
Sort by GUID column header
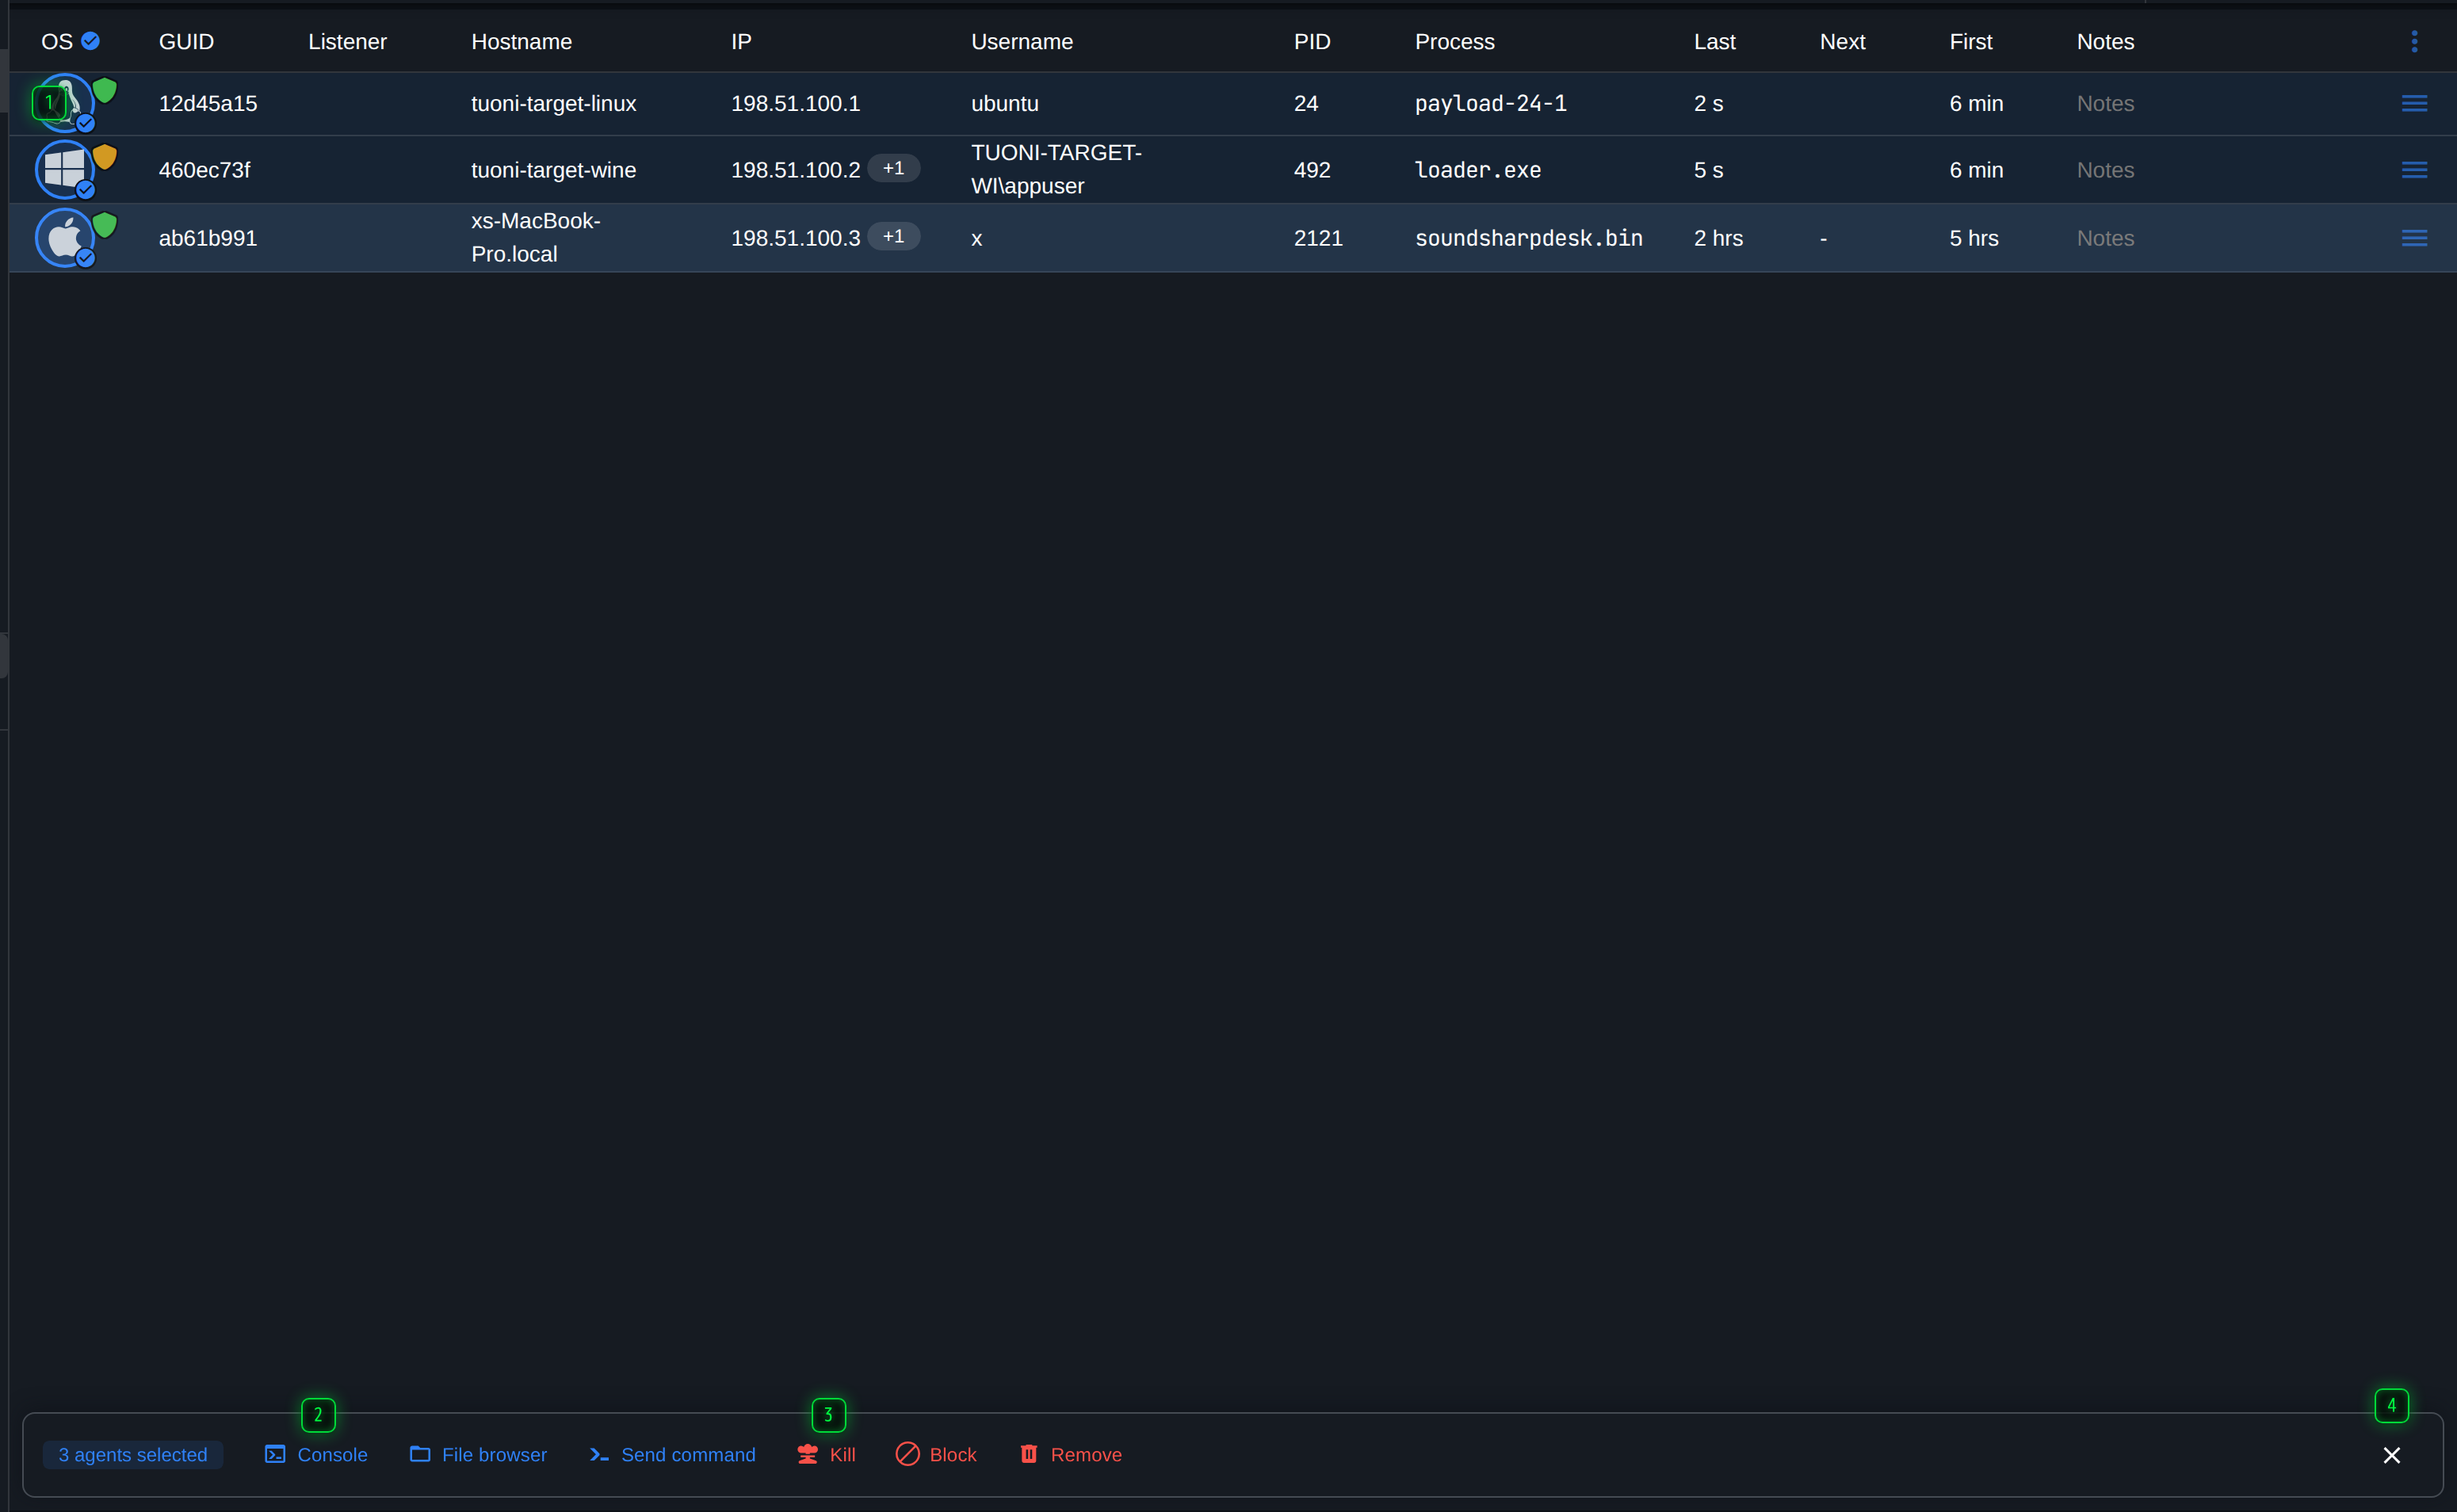[x=186, y=42]
